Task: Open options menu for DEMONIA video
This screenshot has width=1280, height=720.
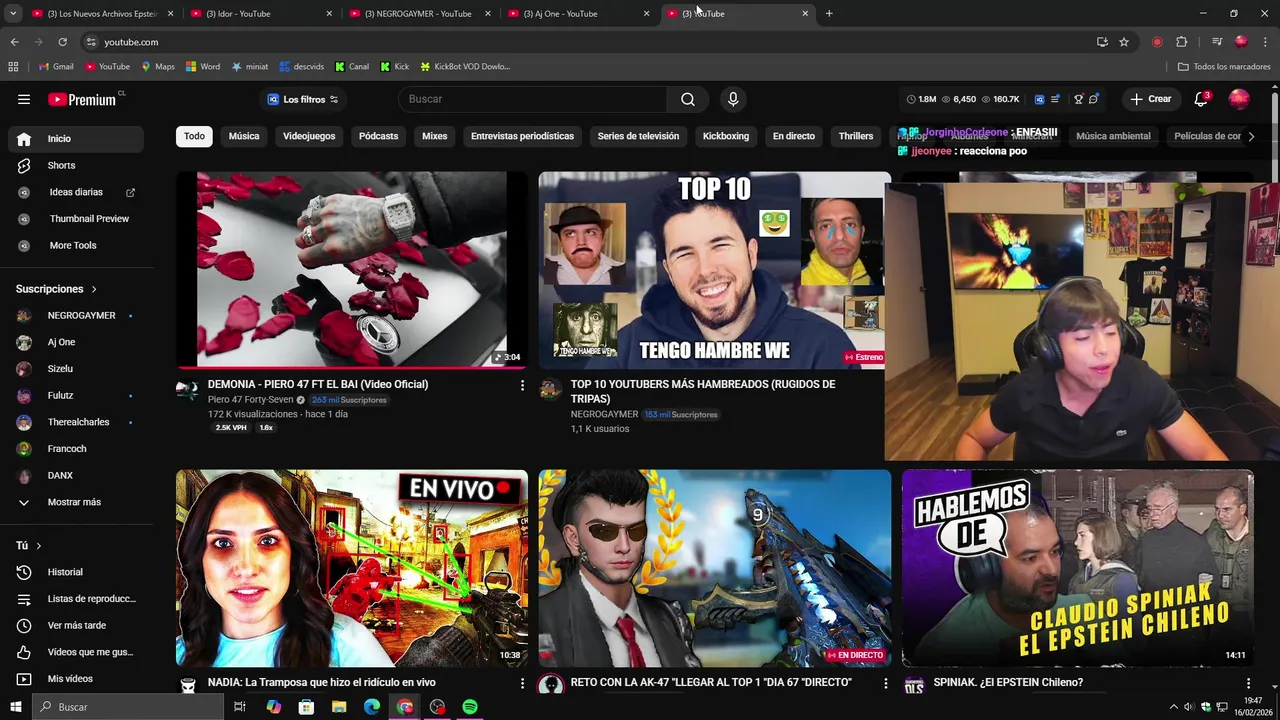Action: 522,385
